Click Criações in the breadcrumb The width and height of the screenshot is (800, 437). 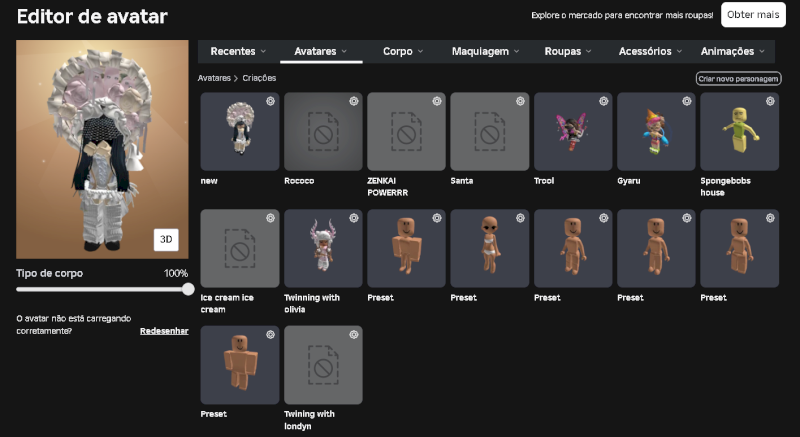click(259, 78)
